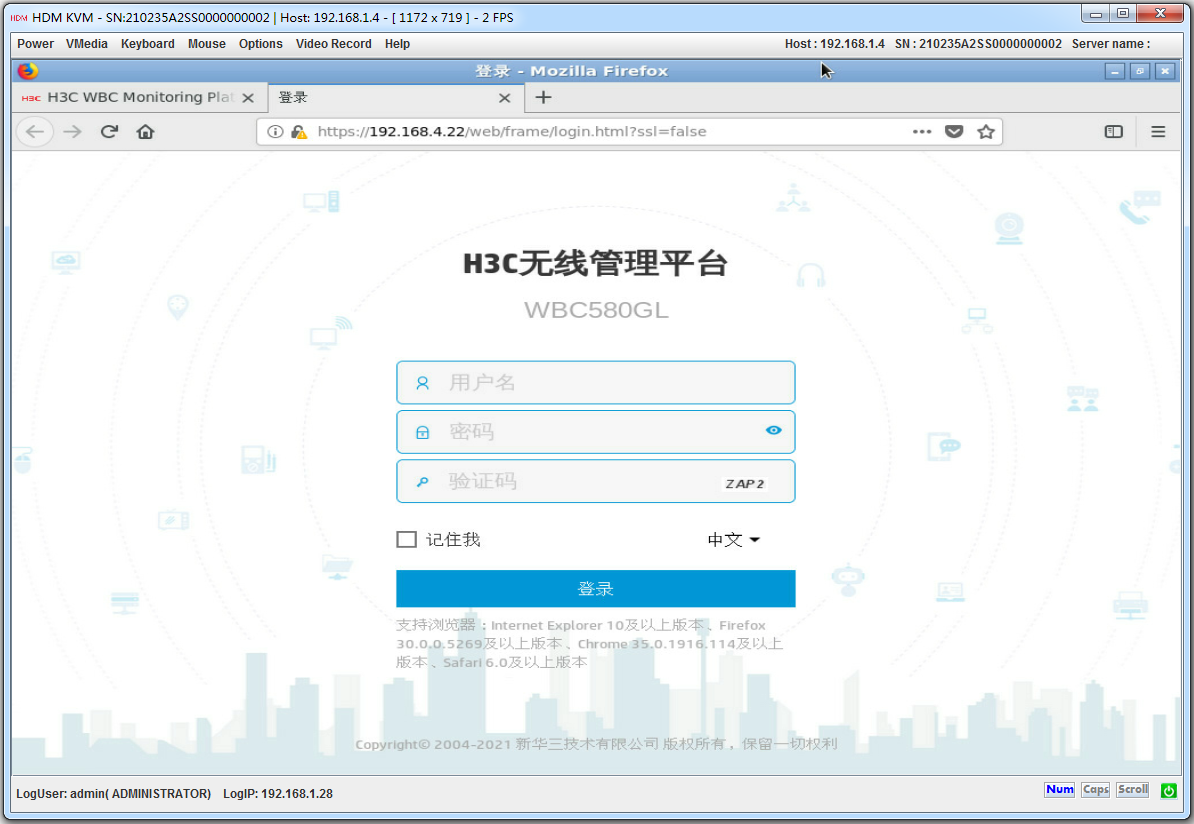
Task: Toggle Caps lock indicator
Action: 1096,790
